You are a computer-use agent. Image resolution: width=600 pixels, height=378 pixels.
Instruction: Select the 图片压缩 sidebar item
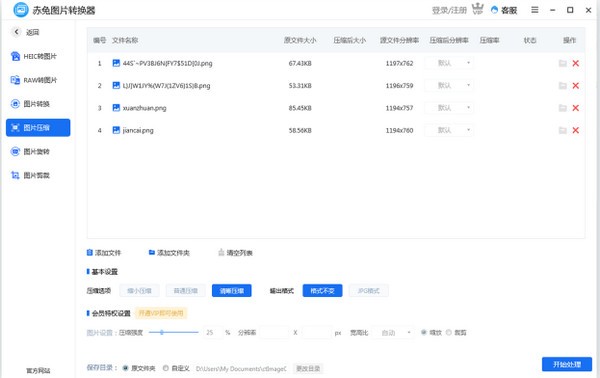[x=38, y=127]
